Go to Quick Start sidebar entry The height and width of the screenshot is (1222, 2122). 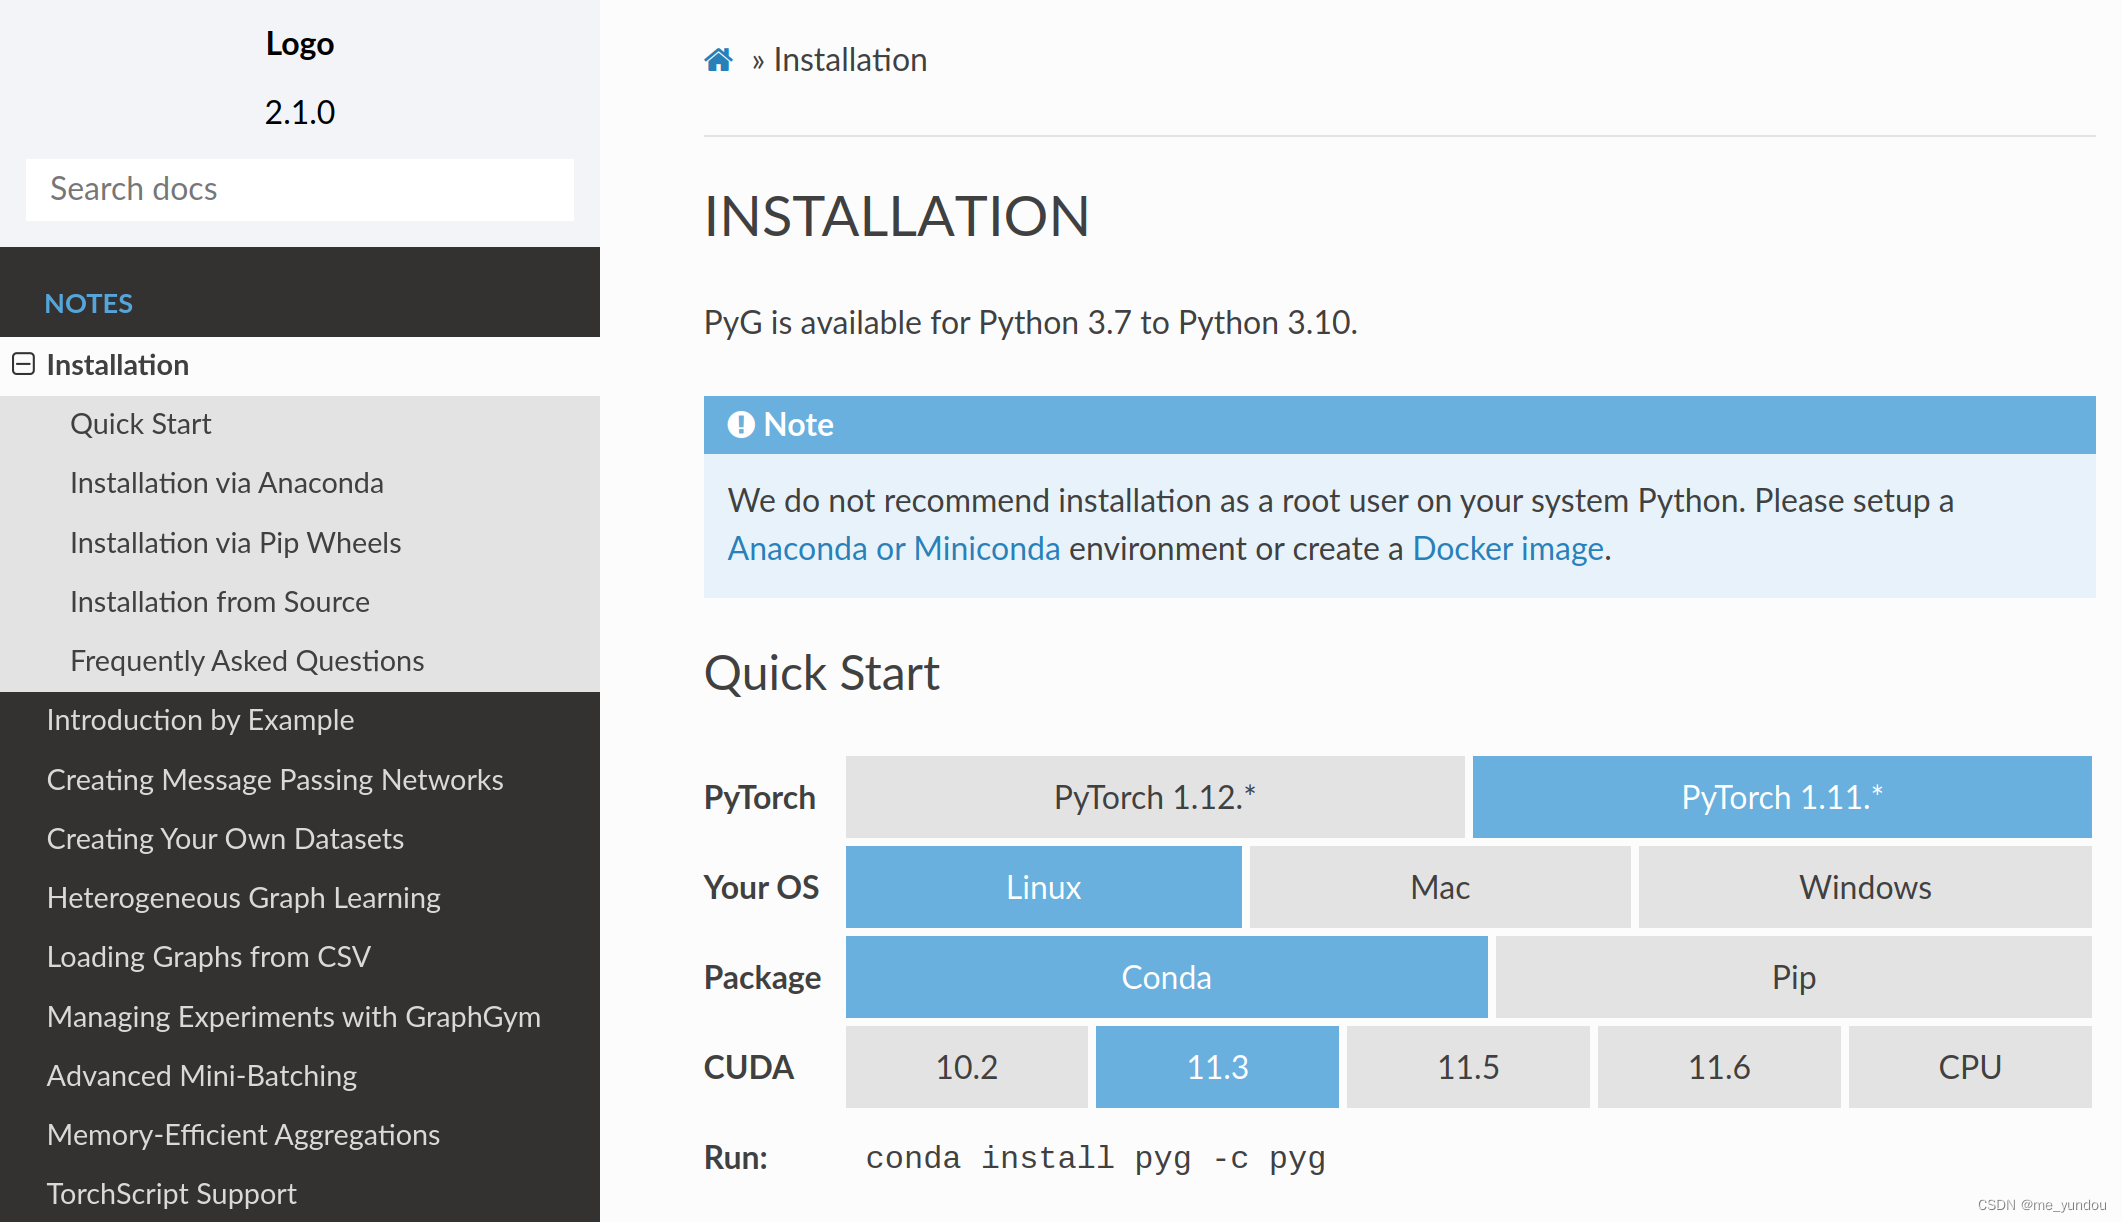141,424
